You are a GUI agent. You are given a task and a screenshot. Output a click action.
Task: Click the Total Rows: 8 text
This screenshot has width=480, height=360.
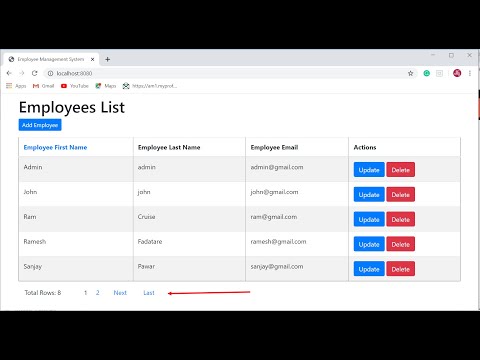43,293
